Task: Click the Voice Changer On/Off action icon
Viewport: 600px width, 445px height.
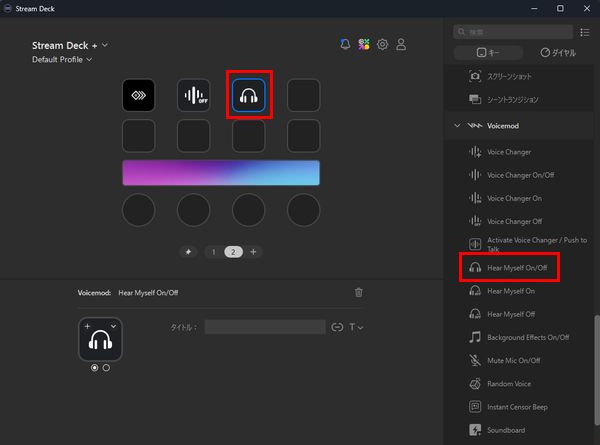Action: pos(475,175)
